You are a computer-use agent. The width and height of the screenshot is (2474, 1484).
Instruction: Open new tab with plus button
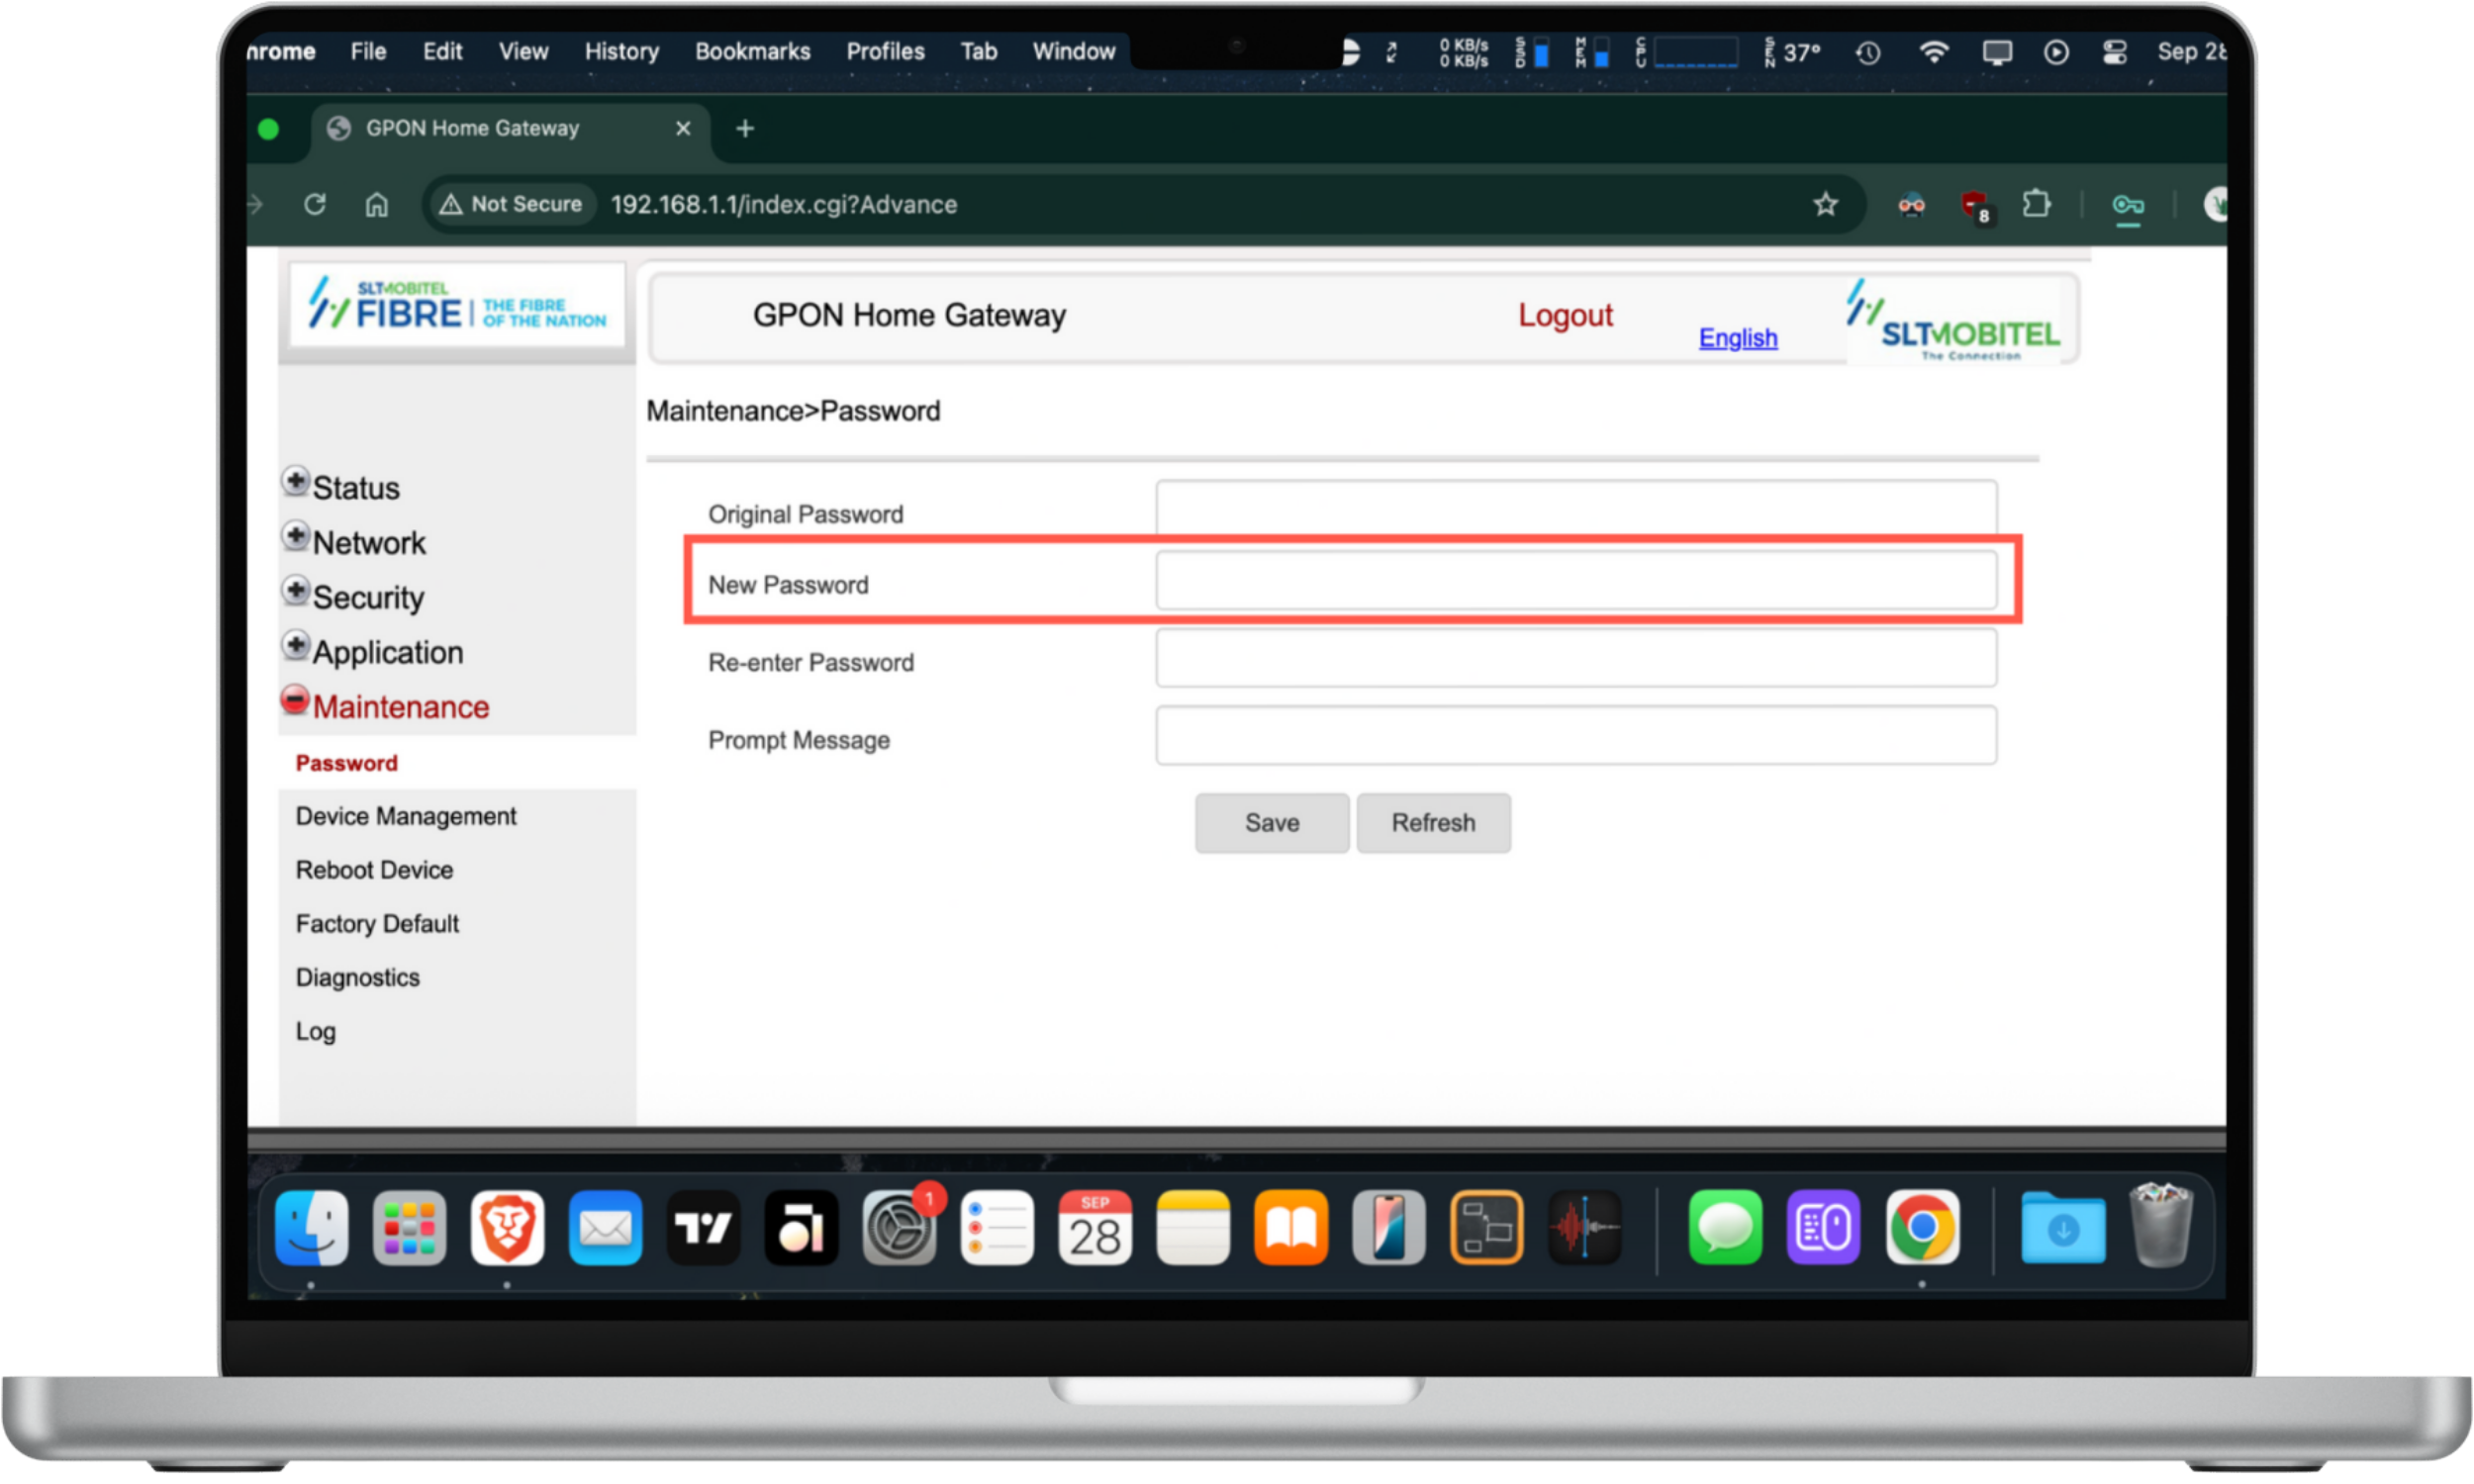tap(745, 129)
